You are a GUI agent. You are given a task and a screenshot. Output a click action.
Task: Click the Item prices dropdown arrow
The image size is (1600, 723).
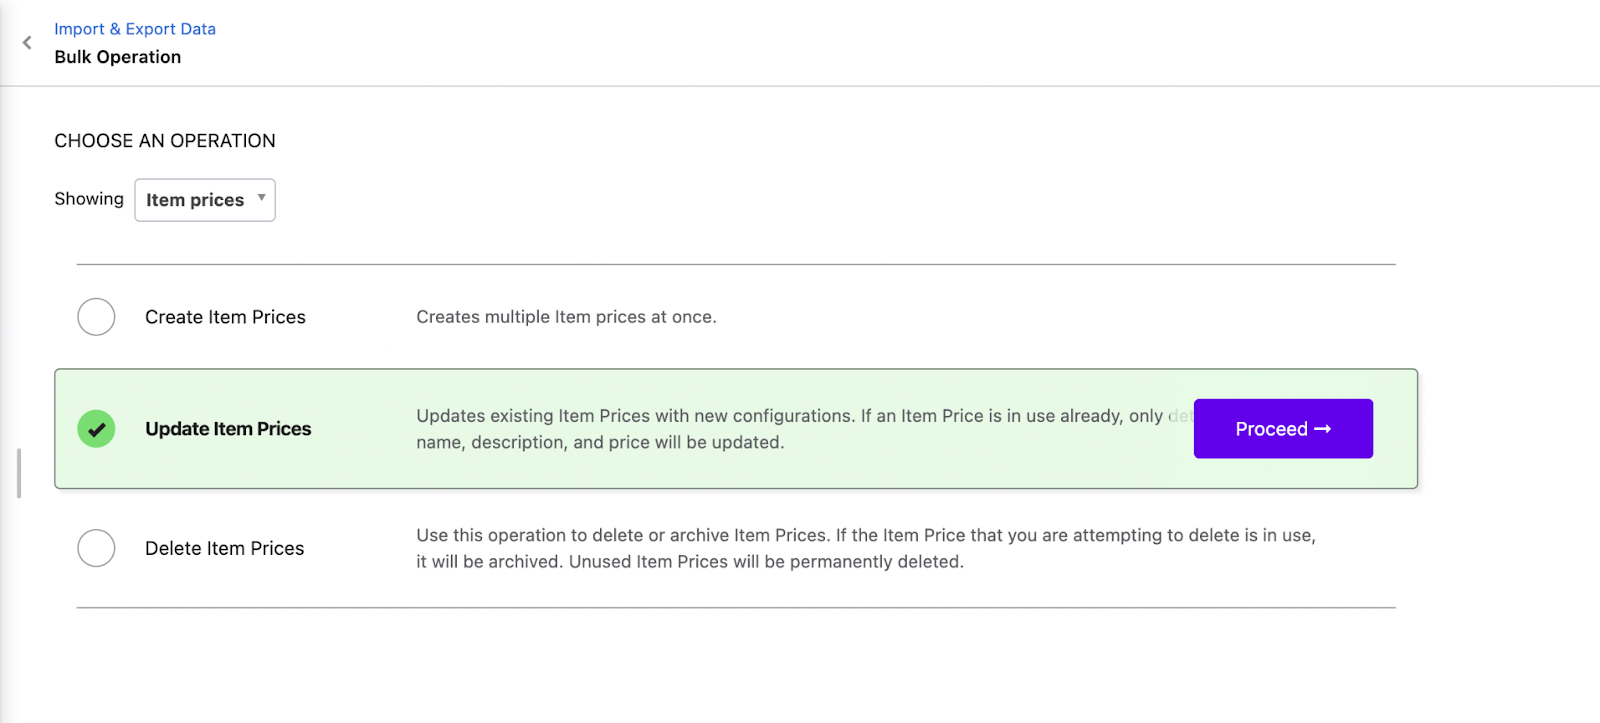(261, 198)
